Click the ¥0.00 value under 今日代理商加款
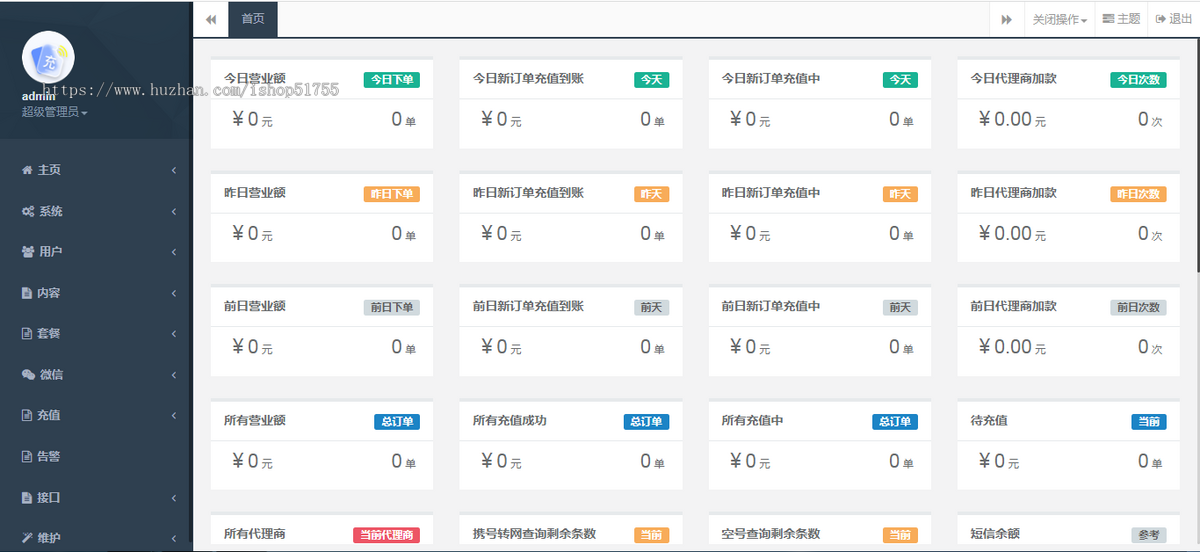This screenshot has height=552, width=1200. point(1004,119)
